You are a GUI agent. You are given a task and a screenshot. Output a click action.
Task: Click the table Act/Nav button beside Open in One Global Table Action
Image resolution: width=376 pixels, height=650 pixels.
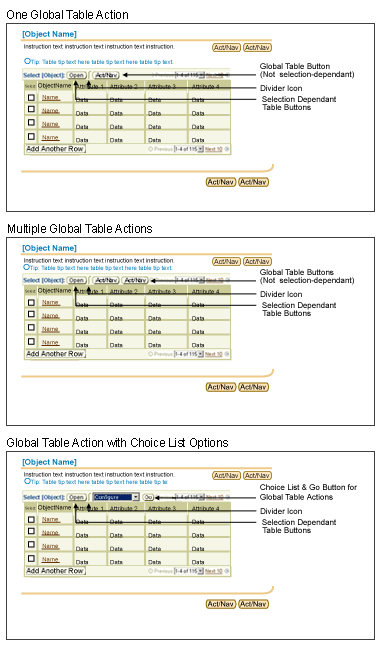[x=106, y=75]
